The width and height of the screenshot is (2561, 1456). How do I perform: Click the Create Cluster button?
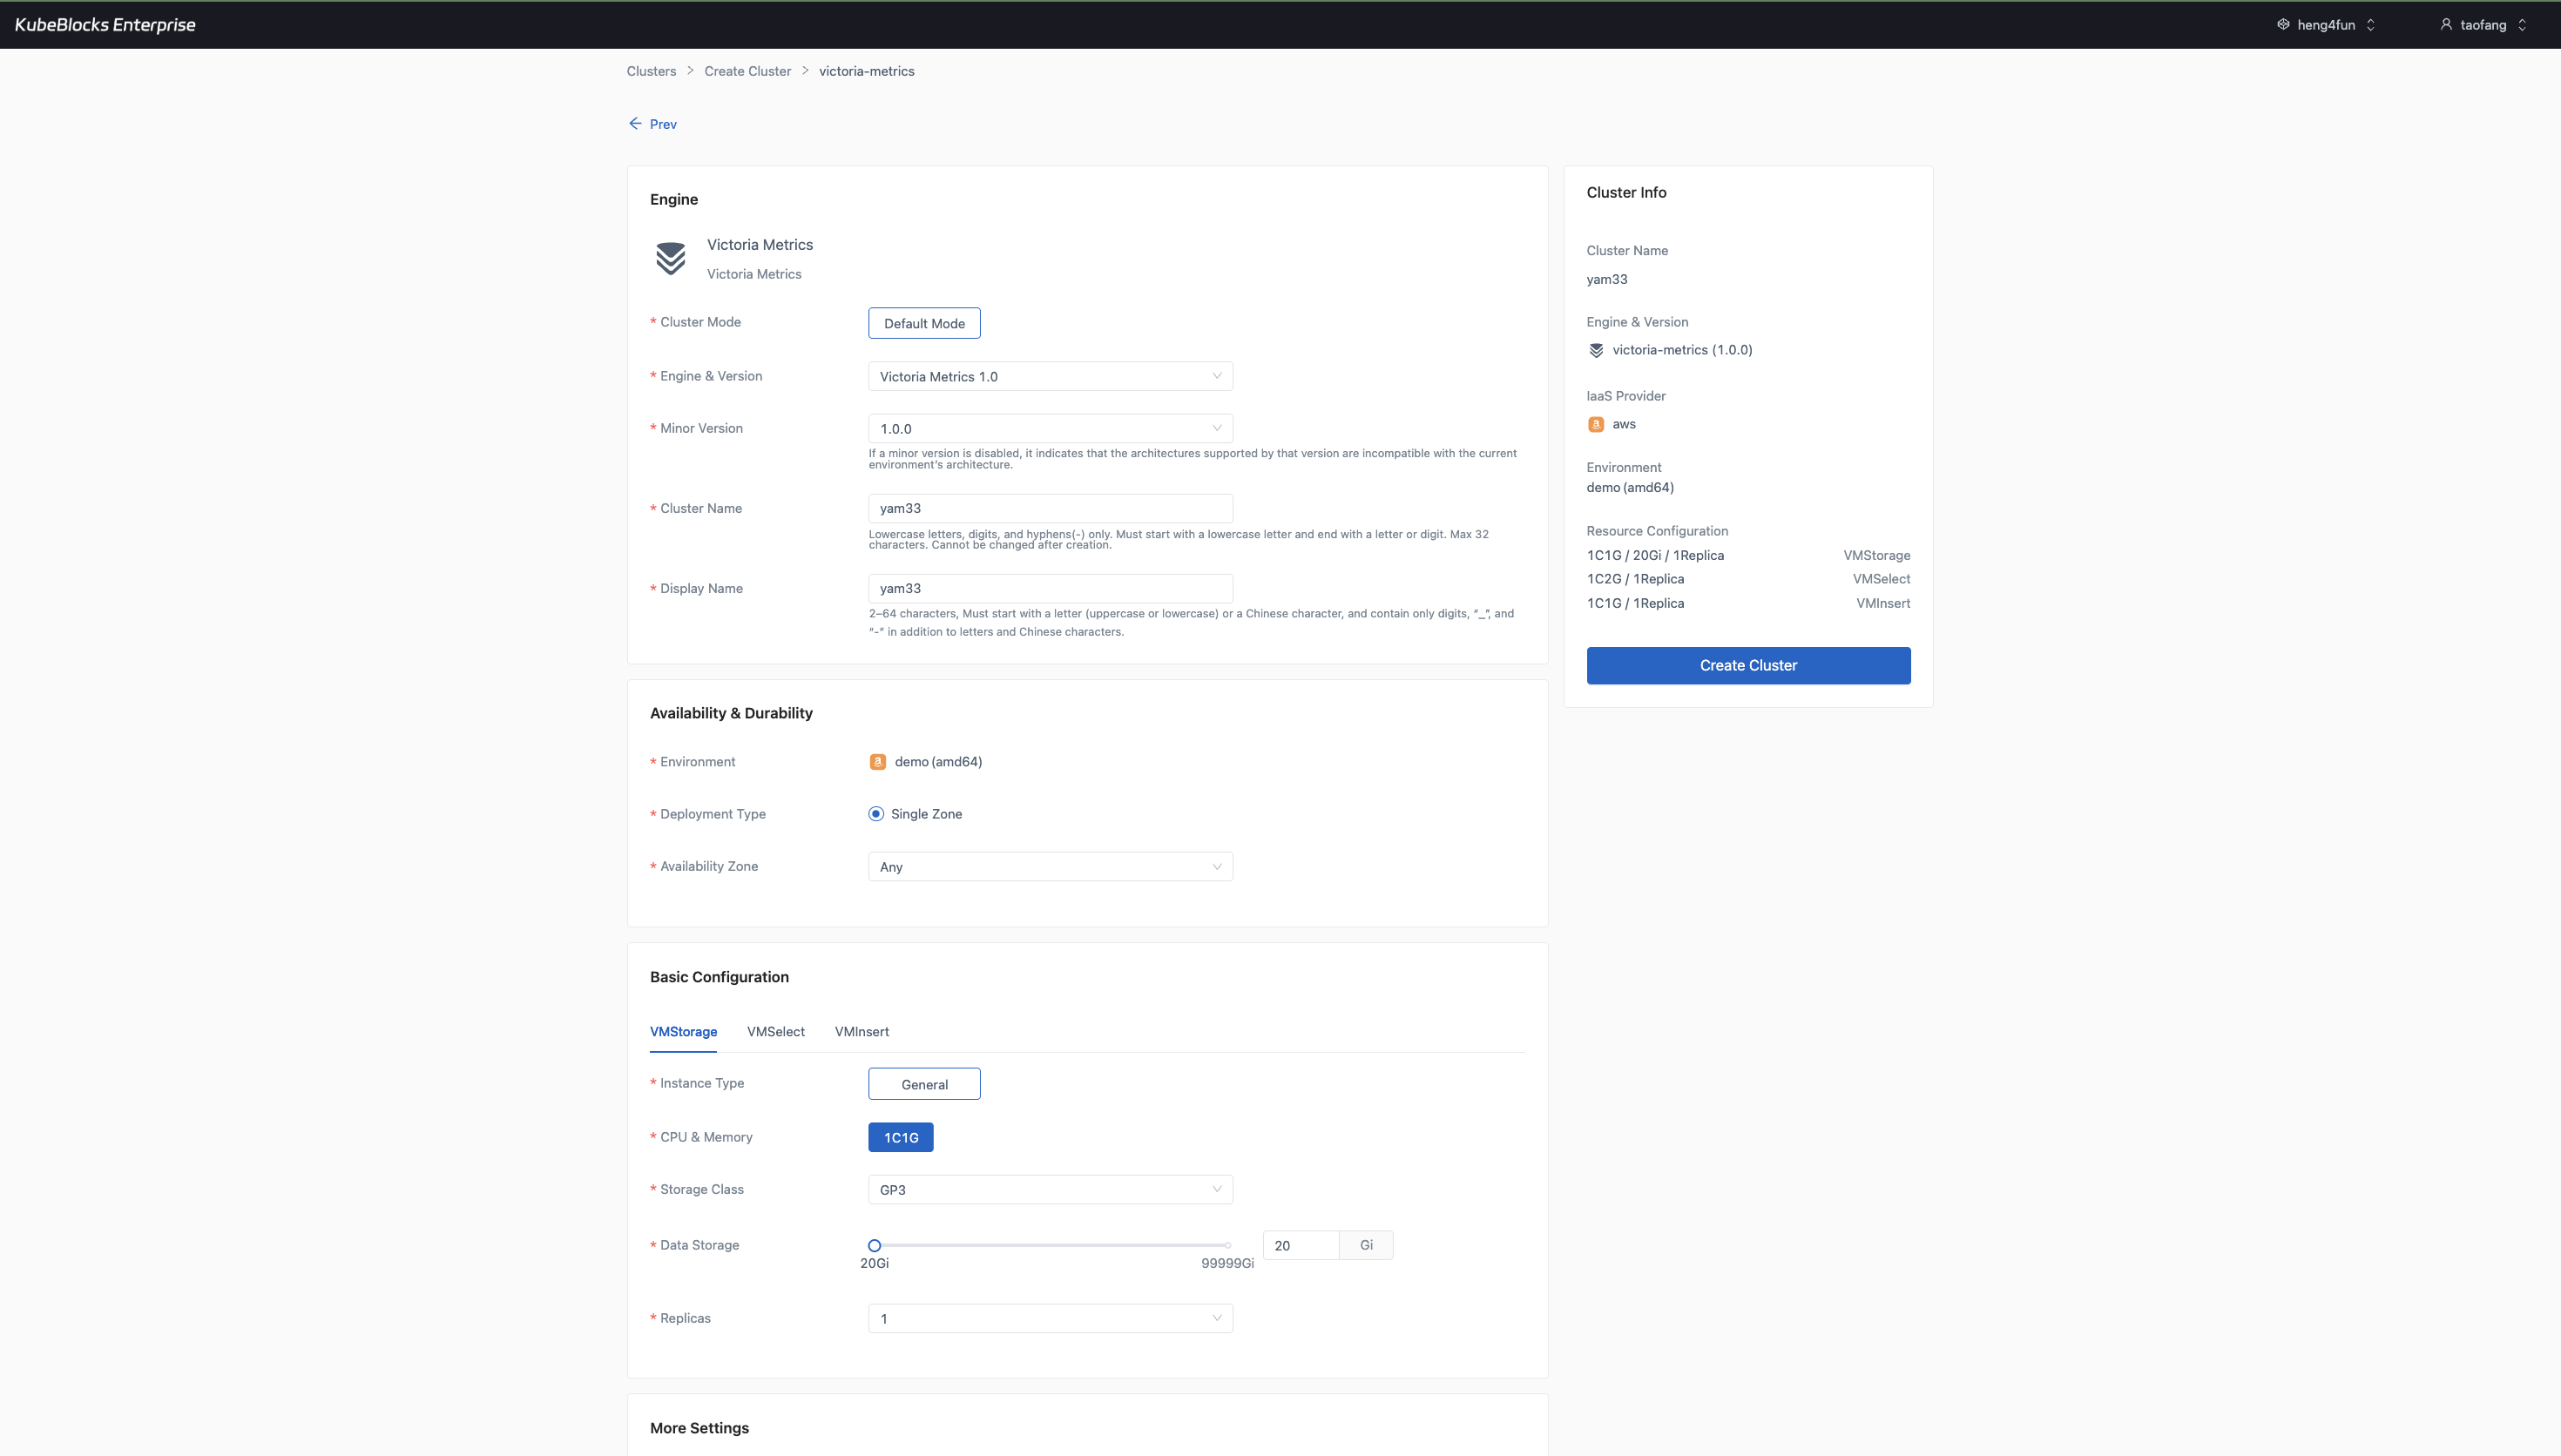point(1748,665)
